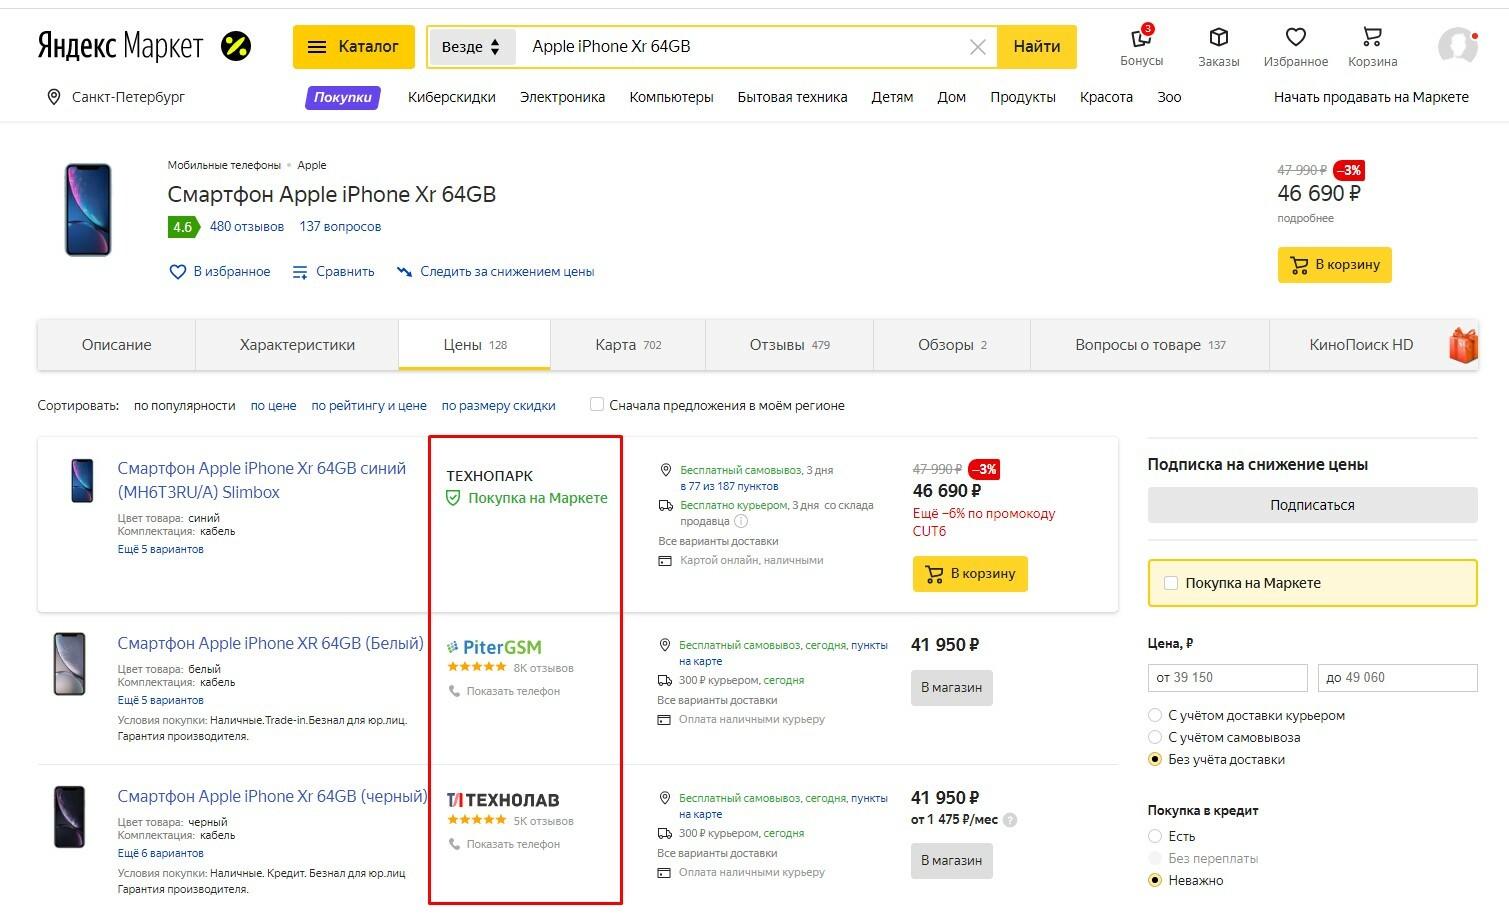This screenshot has height=917, width=1509.
Task: Click the heart icon for В избранное
Action: 177,271
